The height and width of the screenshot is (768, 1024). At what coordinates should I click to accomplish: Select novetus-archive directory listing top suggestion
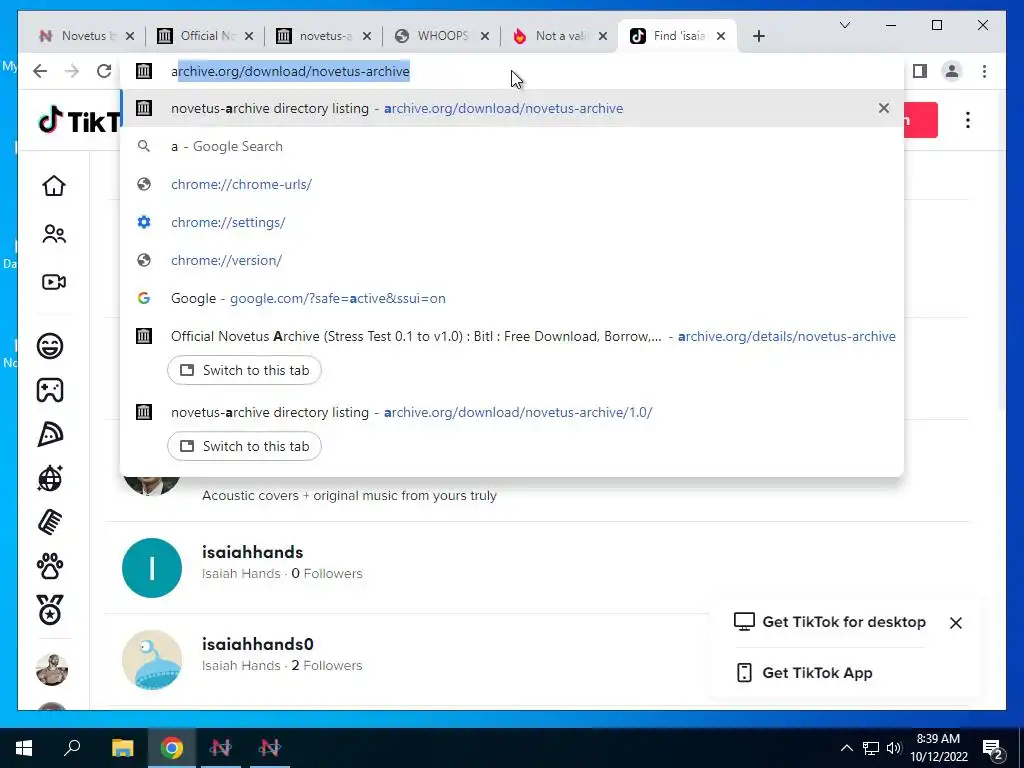(x=512, y=108)
